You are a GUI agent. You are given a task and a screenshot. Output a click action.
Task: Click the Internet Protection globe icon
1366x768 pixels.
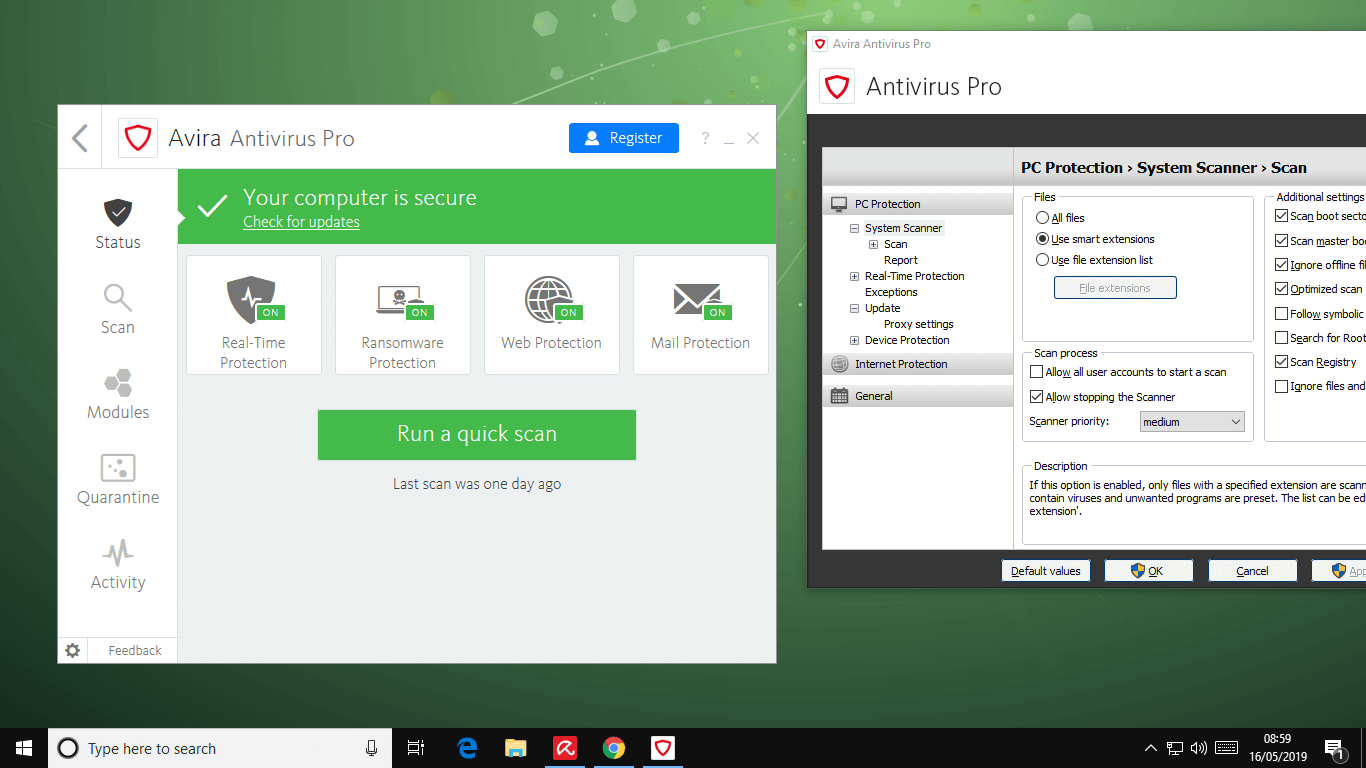(839, 364)
